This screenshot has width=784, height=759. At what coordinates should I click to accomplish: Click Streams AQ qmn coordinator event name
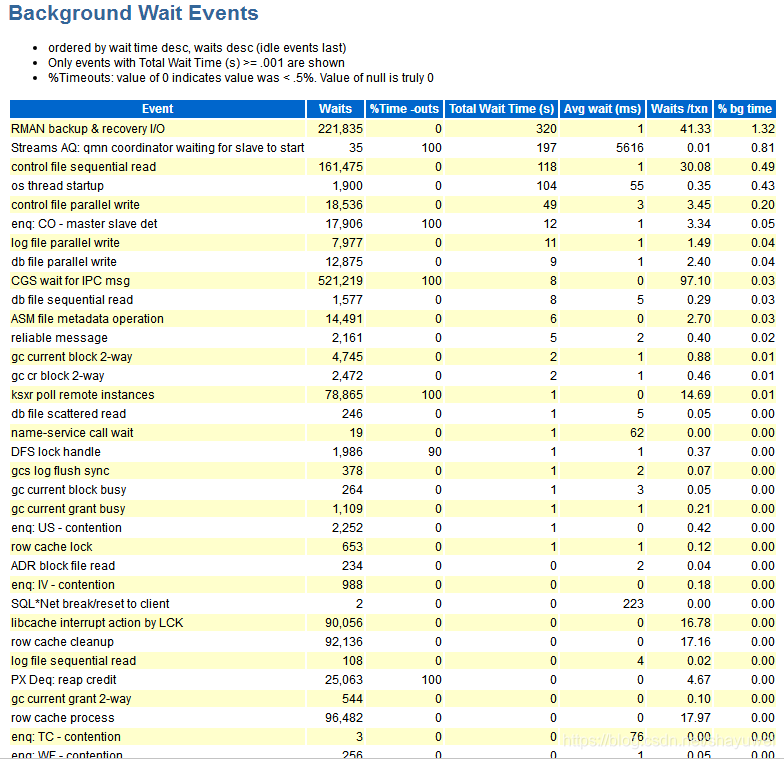click(158, 148)
